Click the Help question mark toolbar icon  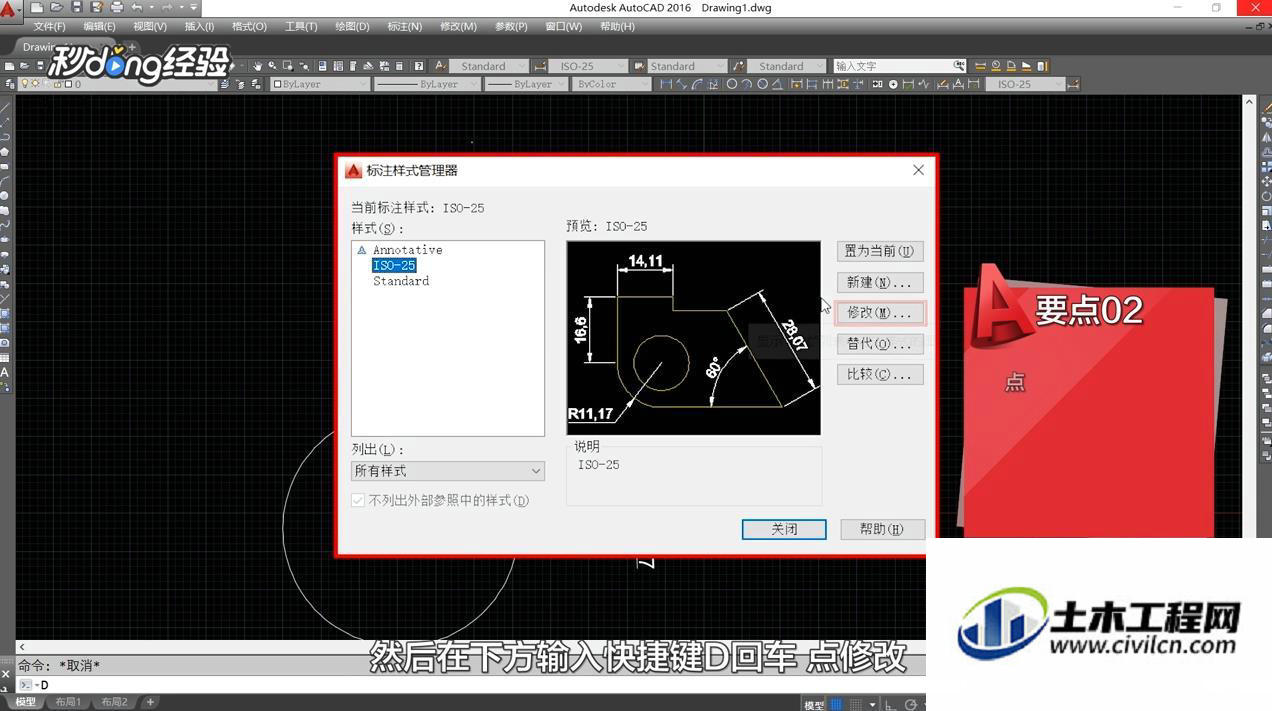pos(418,66)
